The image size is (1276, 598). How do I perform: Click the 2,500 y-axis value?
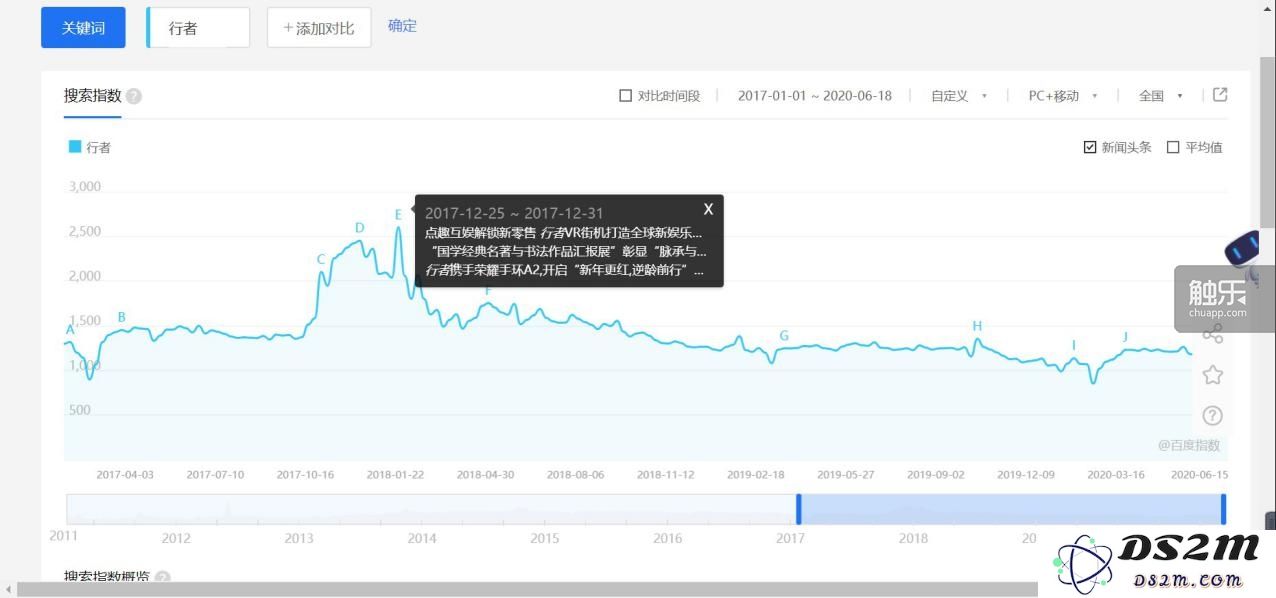(x=85, y=232)
